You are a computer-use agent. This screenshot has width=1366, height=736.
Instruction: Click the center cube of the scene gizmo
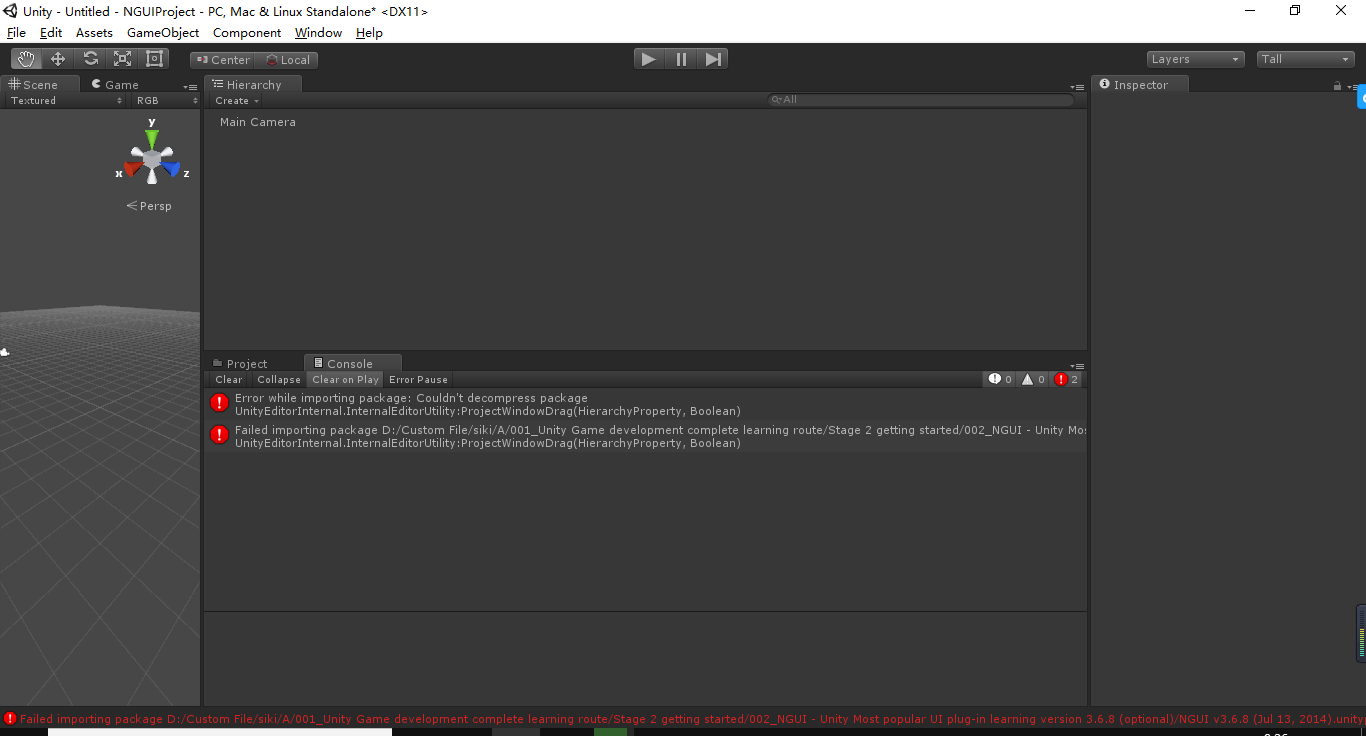[152, 160]
